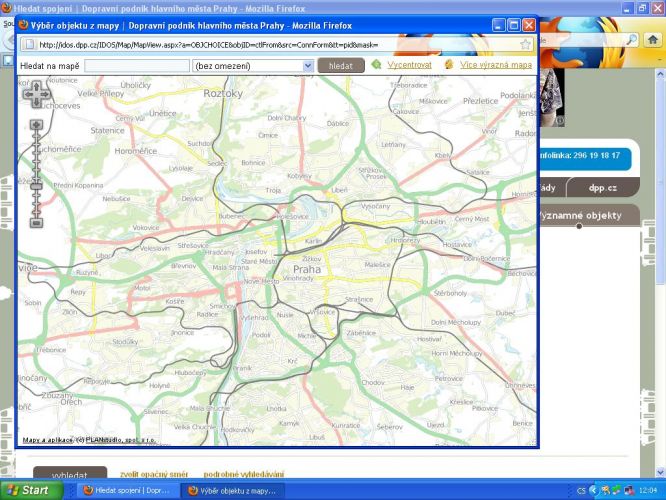Minimize the main Firefox window
The height and width of the screenshot is (500, 666).
point(629,8)
